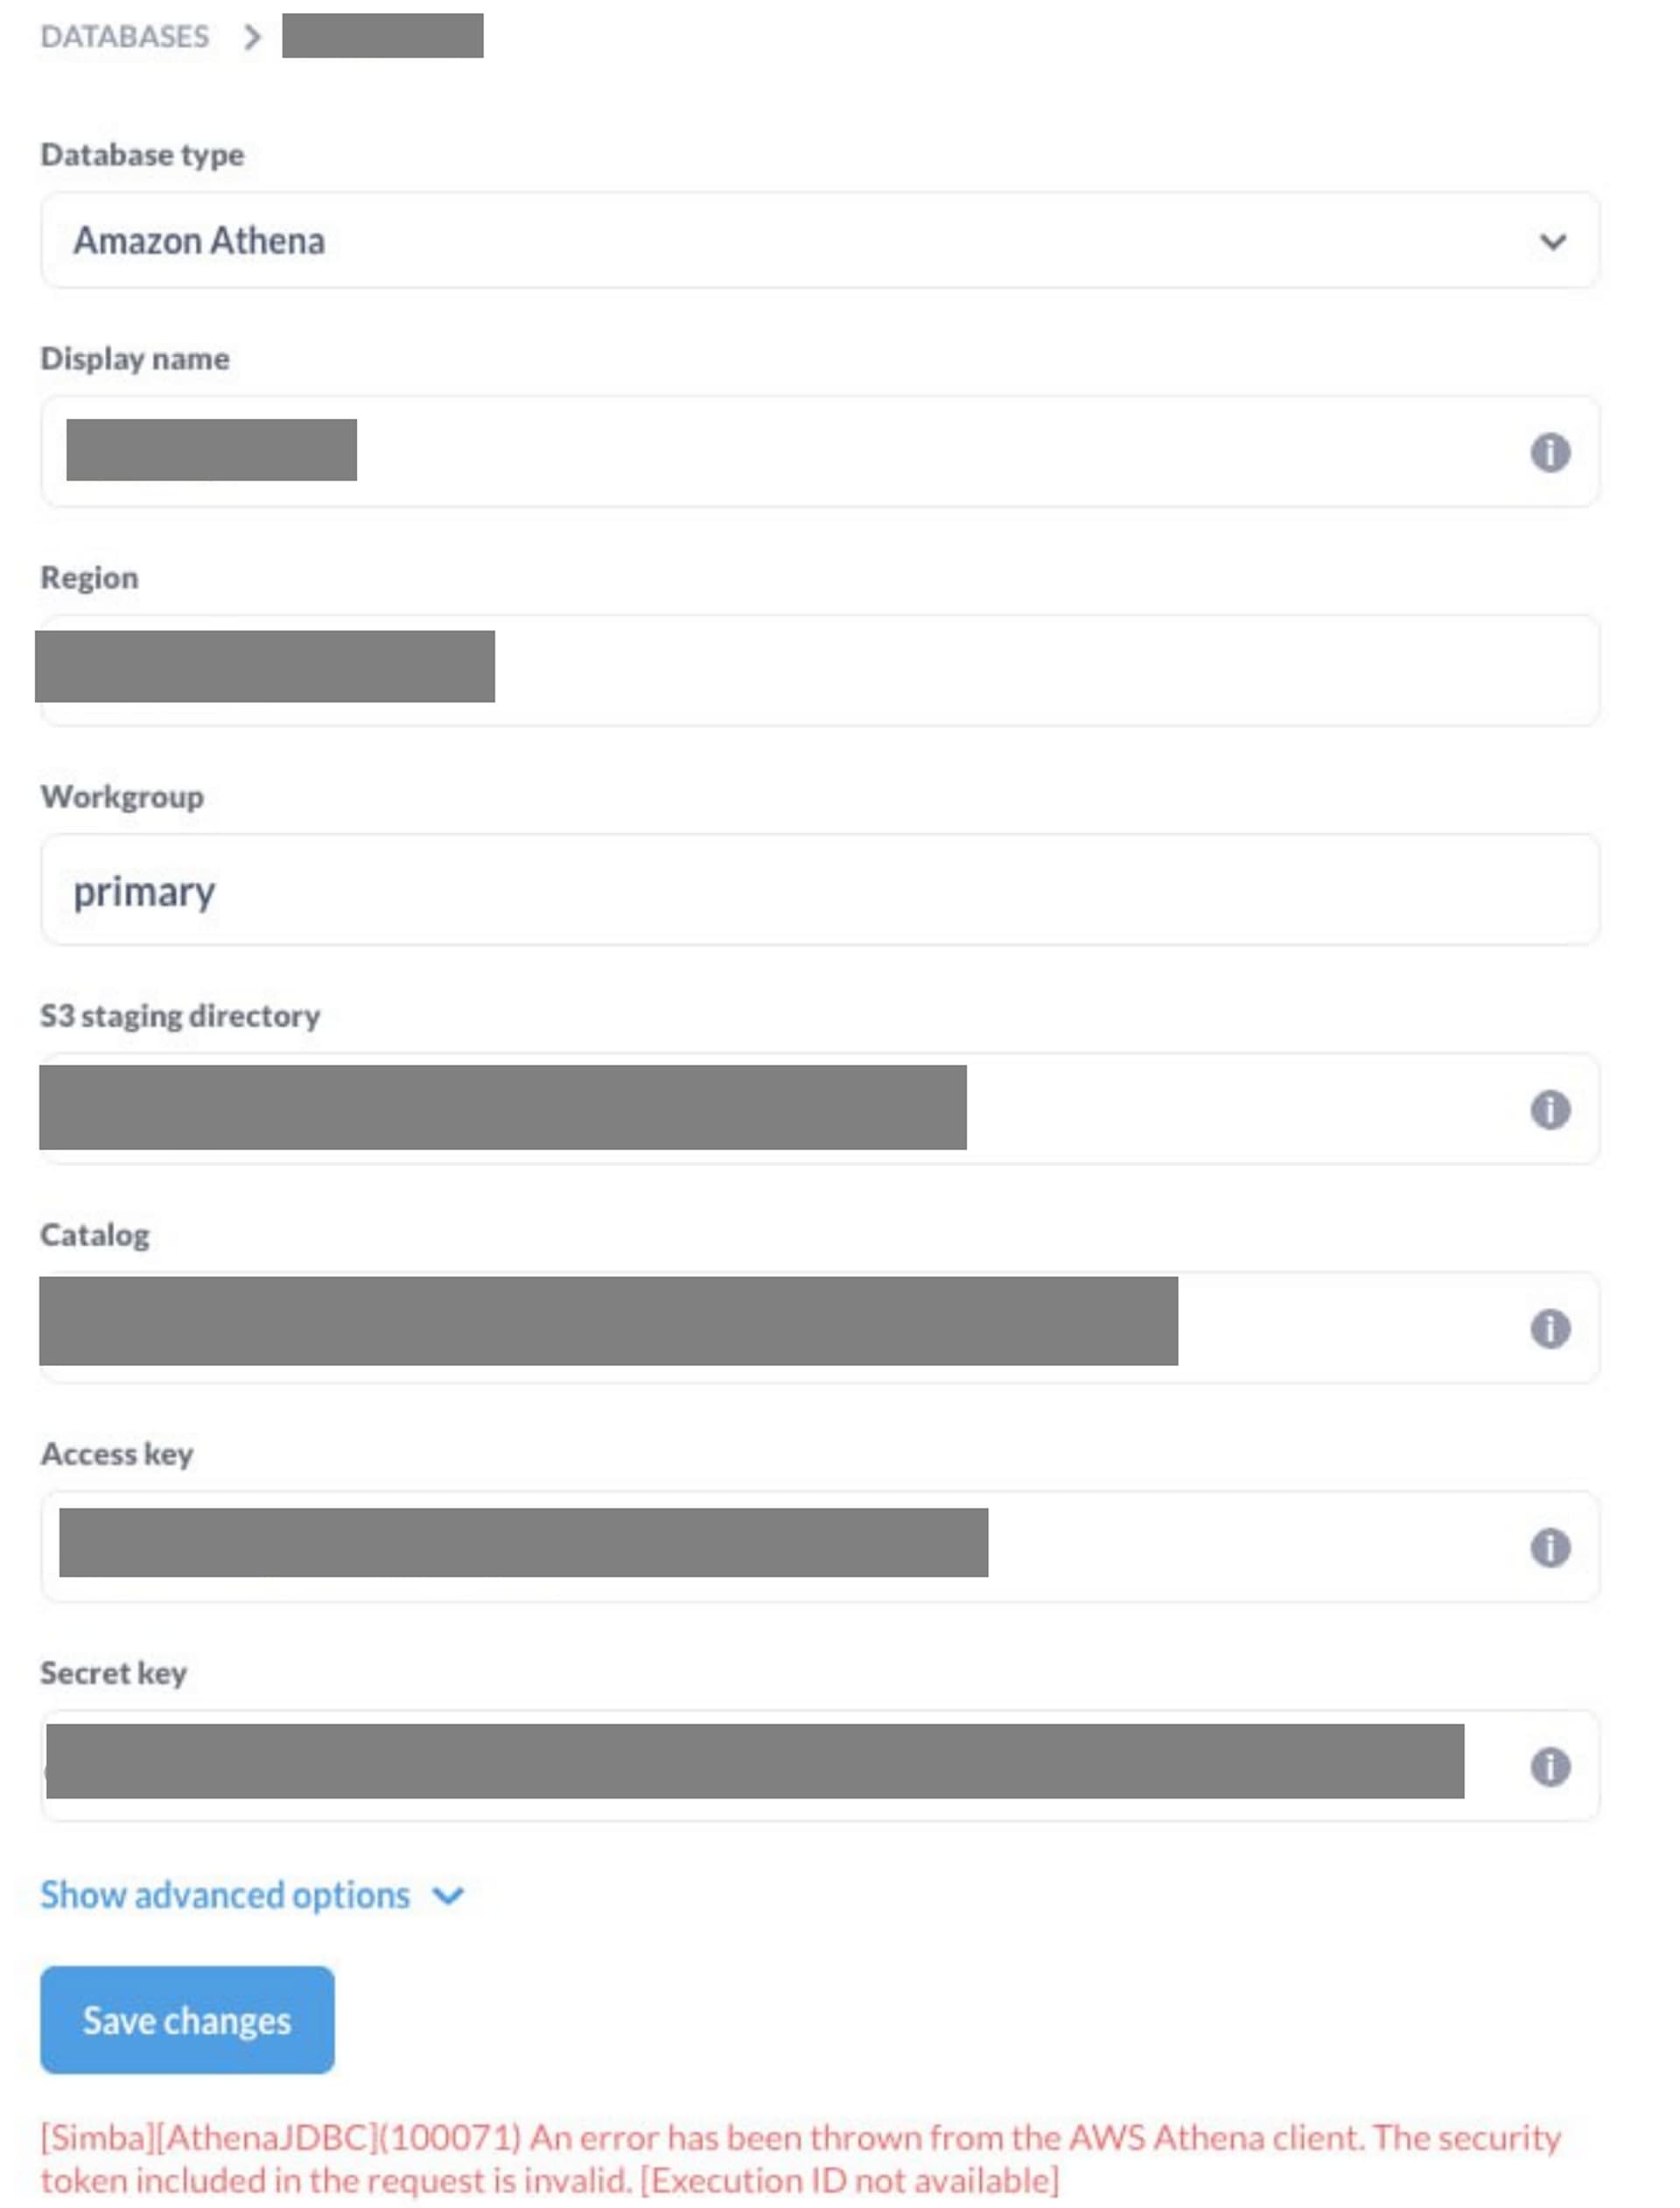This screenshot has height=2208, width=1680.
Task: Focus the Display name input field
Action: click(820, 451)
